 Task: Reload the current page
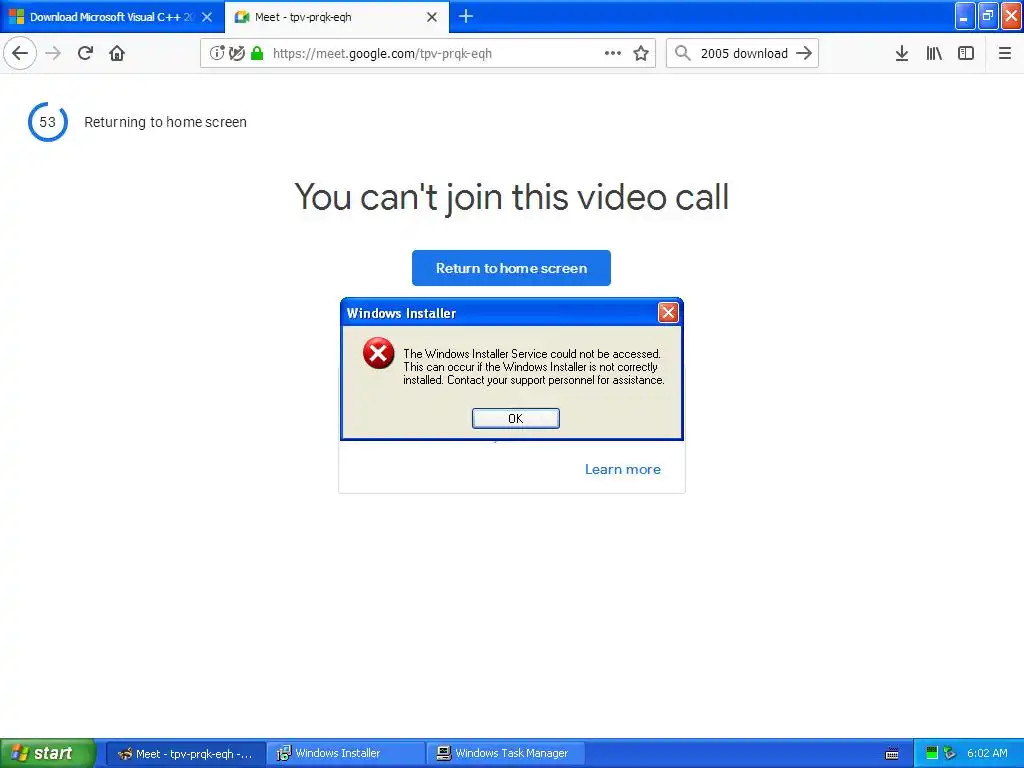click(x=85, y=53)
